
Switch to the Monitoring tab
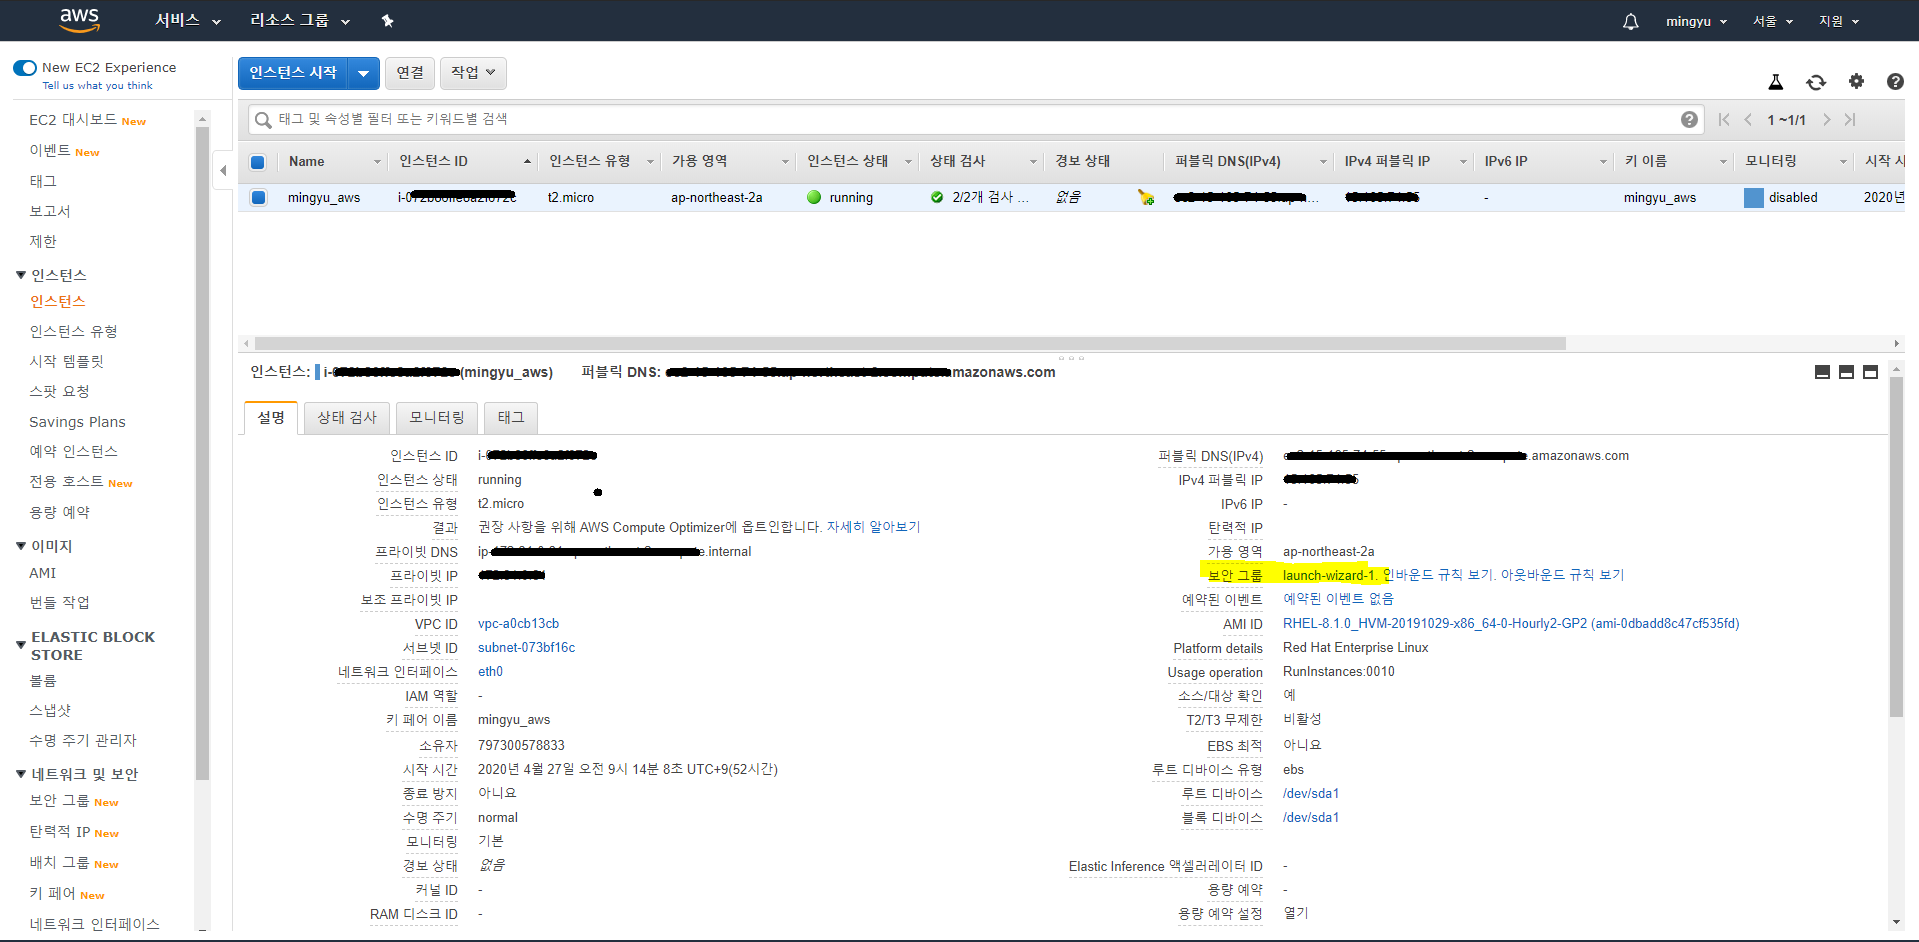coord(437,418)
